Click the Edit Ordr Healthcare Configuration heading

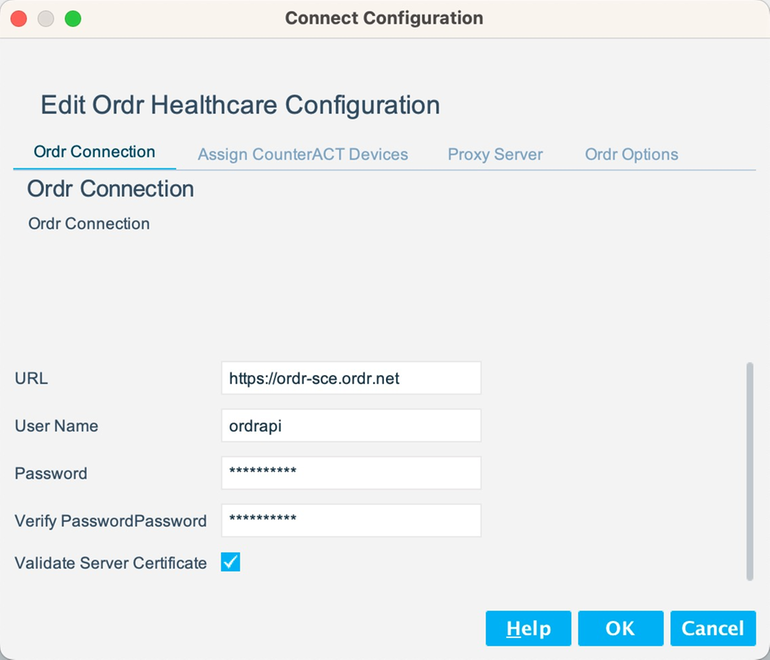(240, 105)
